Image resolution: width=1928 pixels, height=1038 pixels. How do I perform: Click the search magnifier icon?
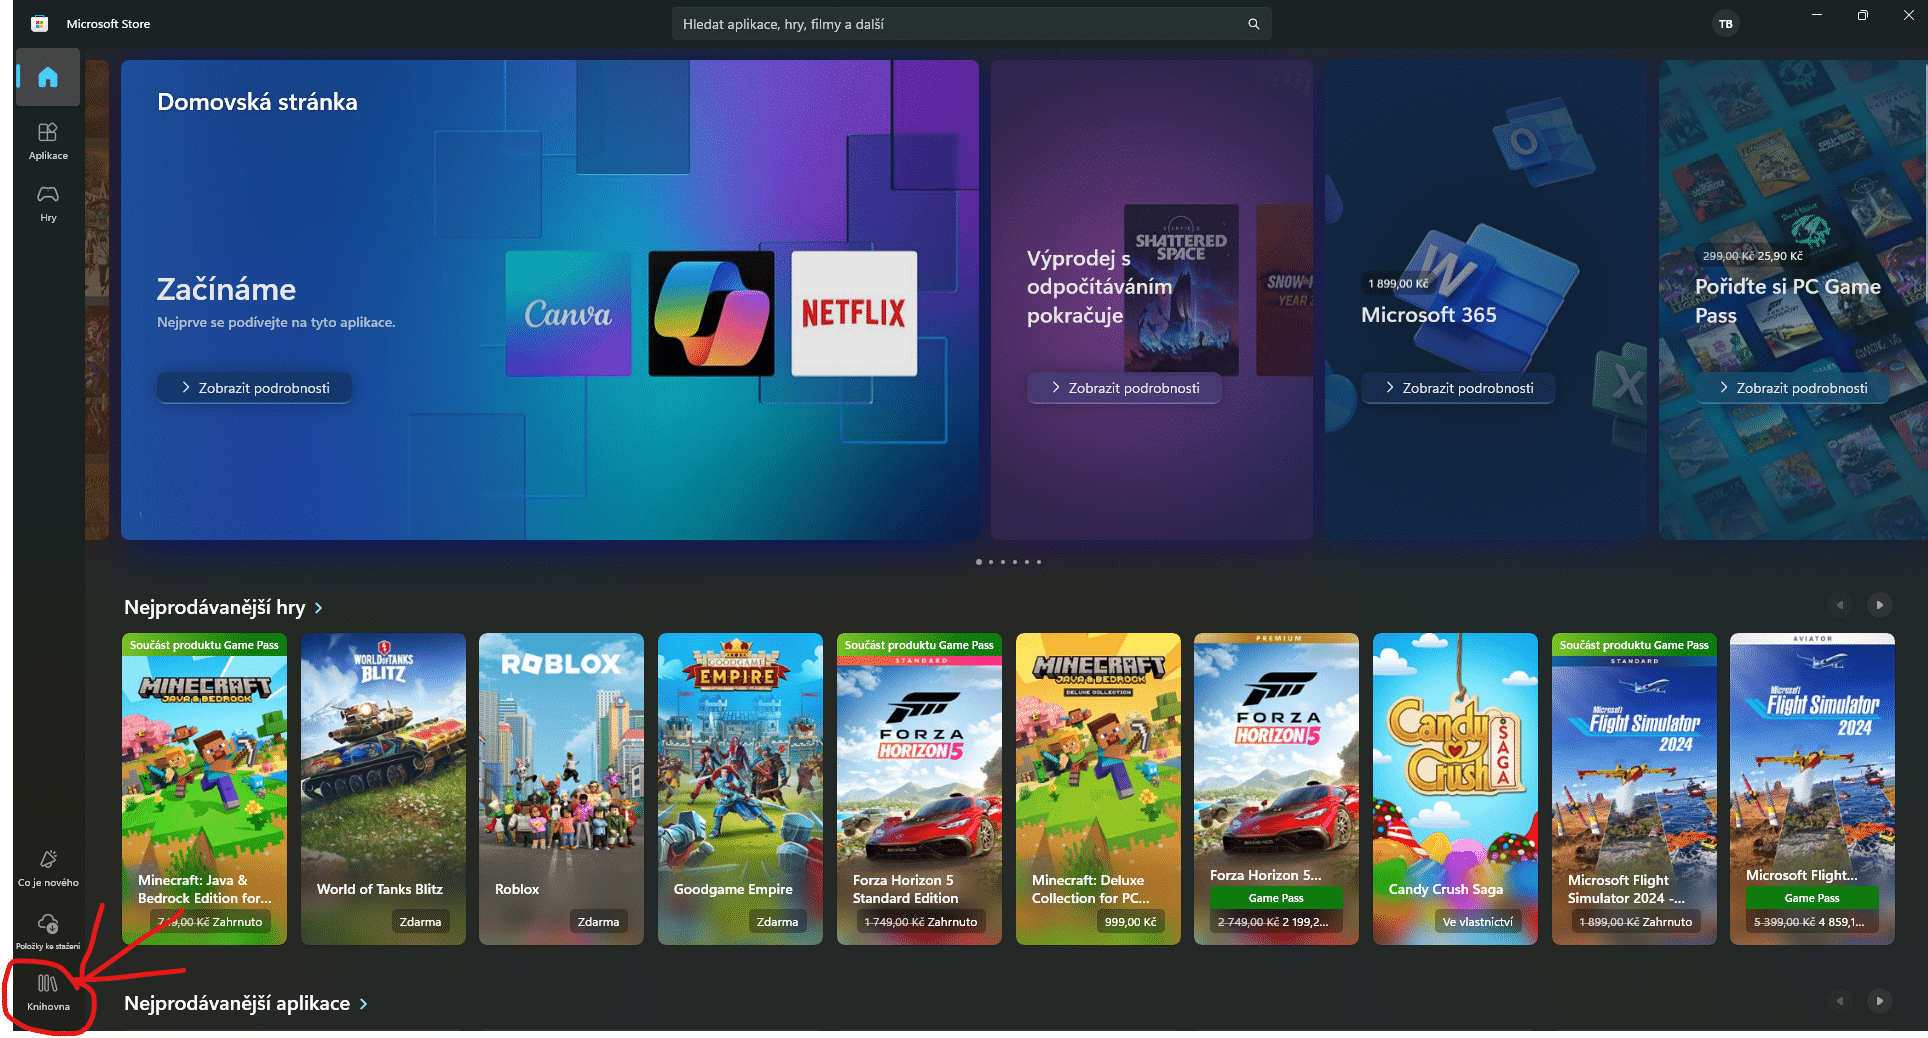point(1253,24)
